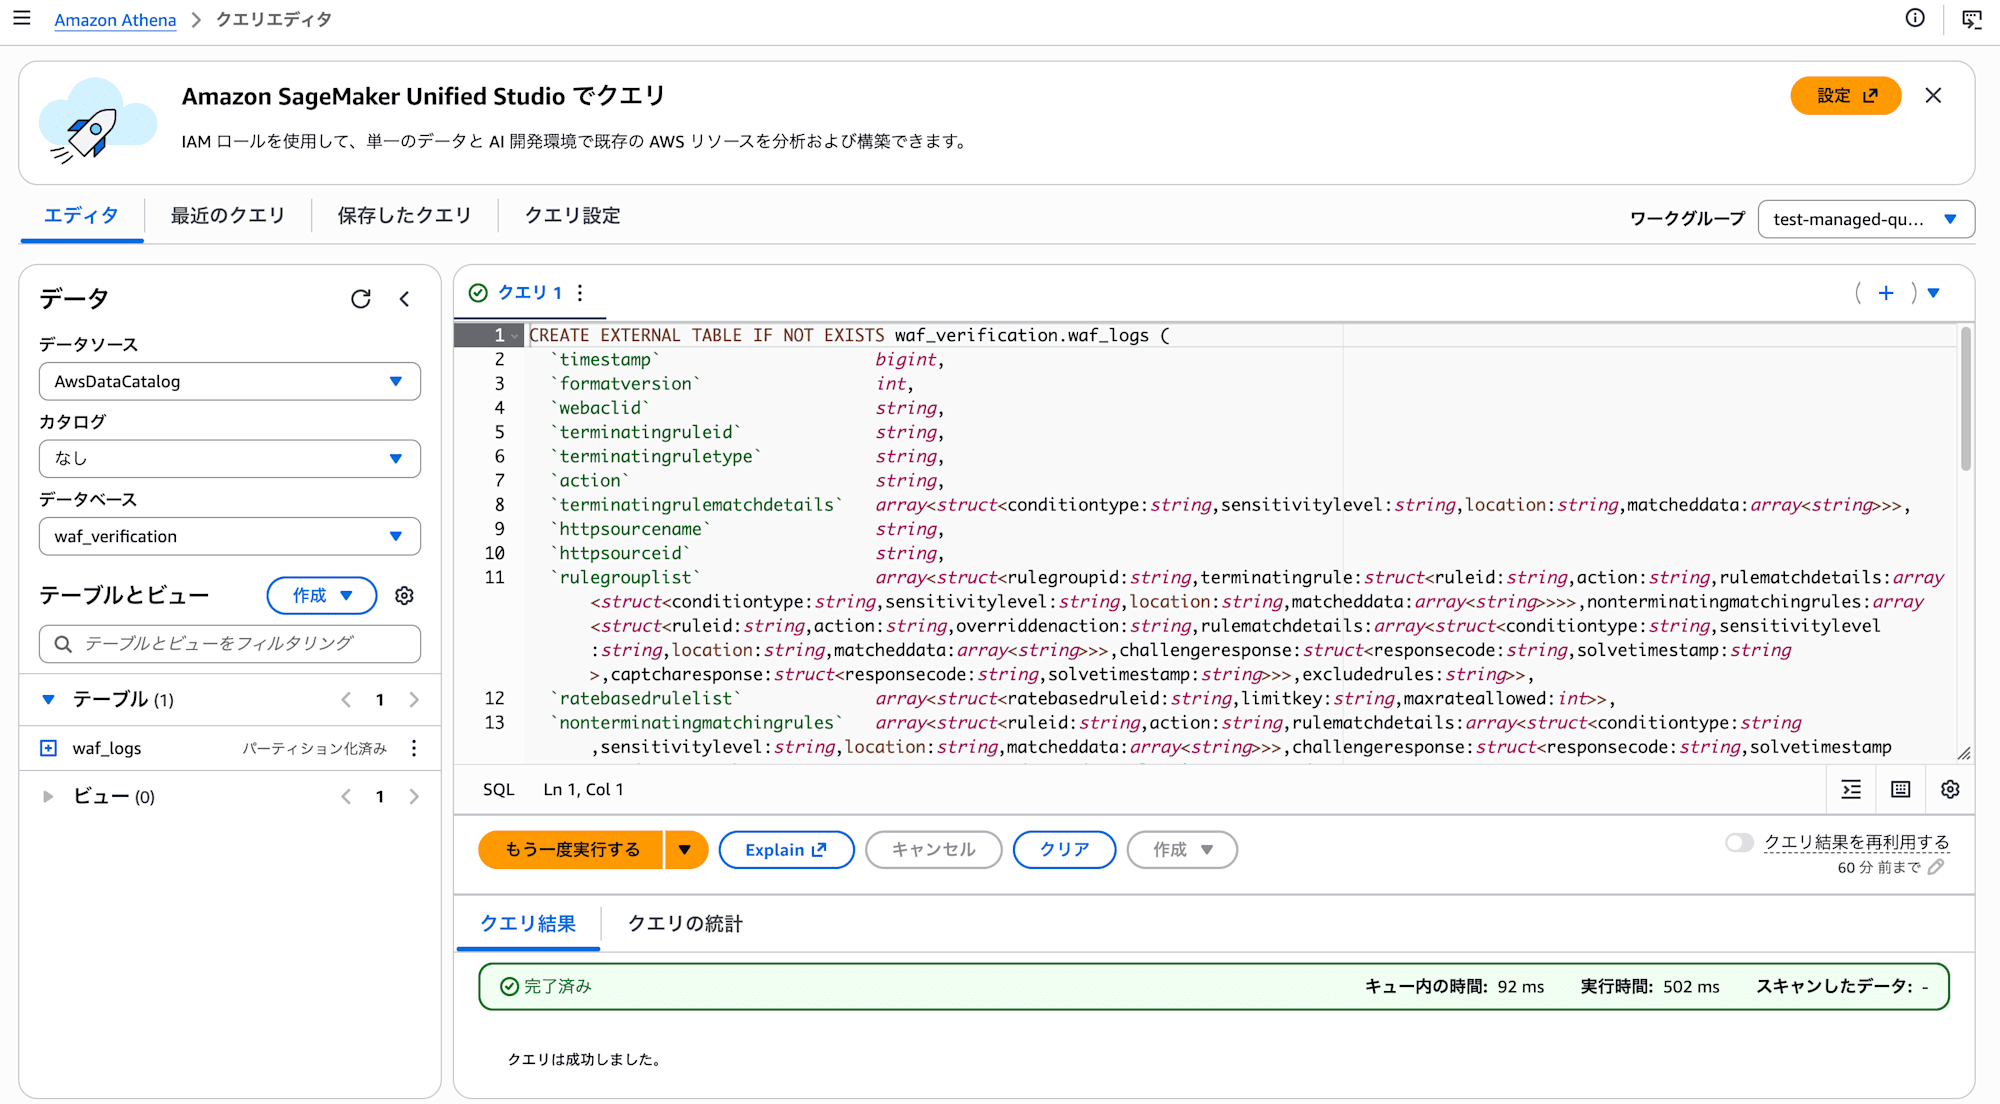The width and height of the screenshot is (2000, 1104).
Task: Click the Explain button
Action: coord(786,849)
